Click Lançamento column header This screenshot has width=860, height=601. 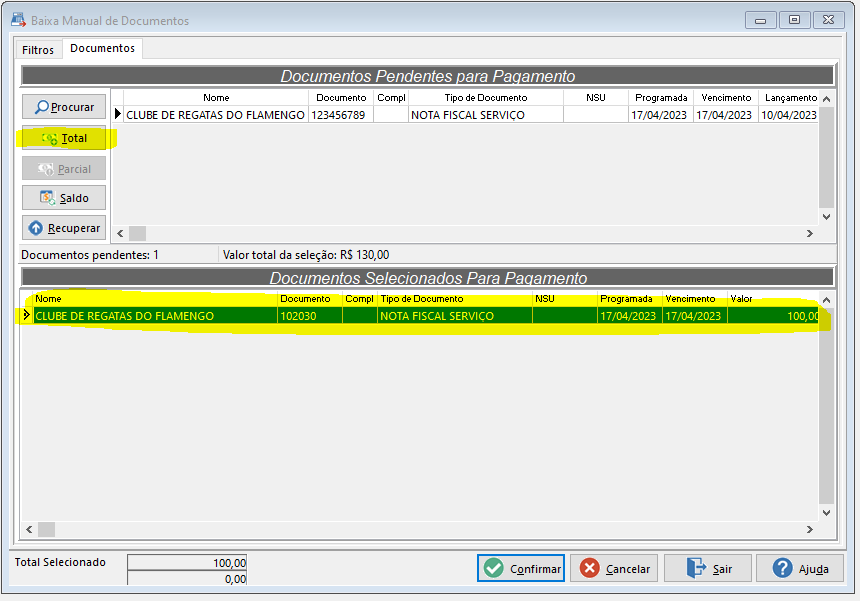789,98
